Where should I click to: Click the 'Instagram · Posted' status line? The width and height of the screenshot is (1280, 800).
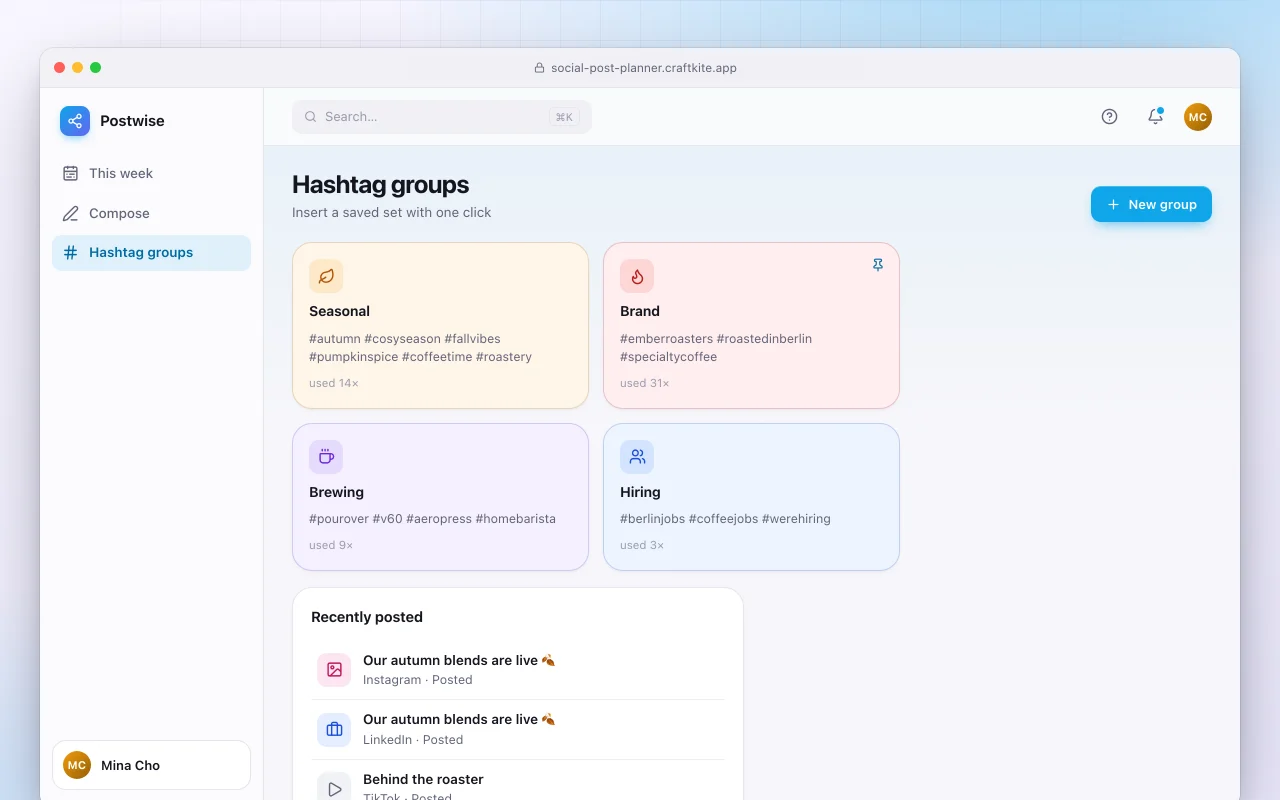pos(418,680)
